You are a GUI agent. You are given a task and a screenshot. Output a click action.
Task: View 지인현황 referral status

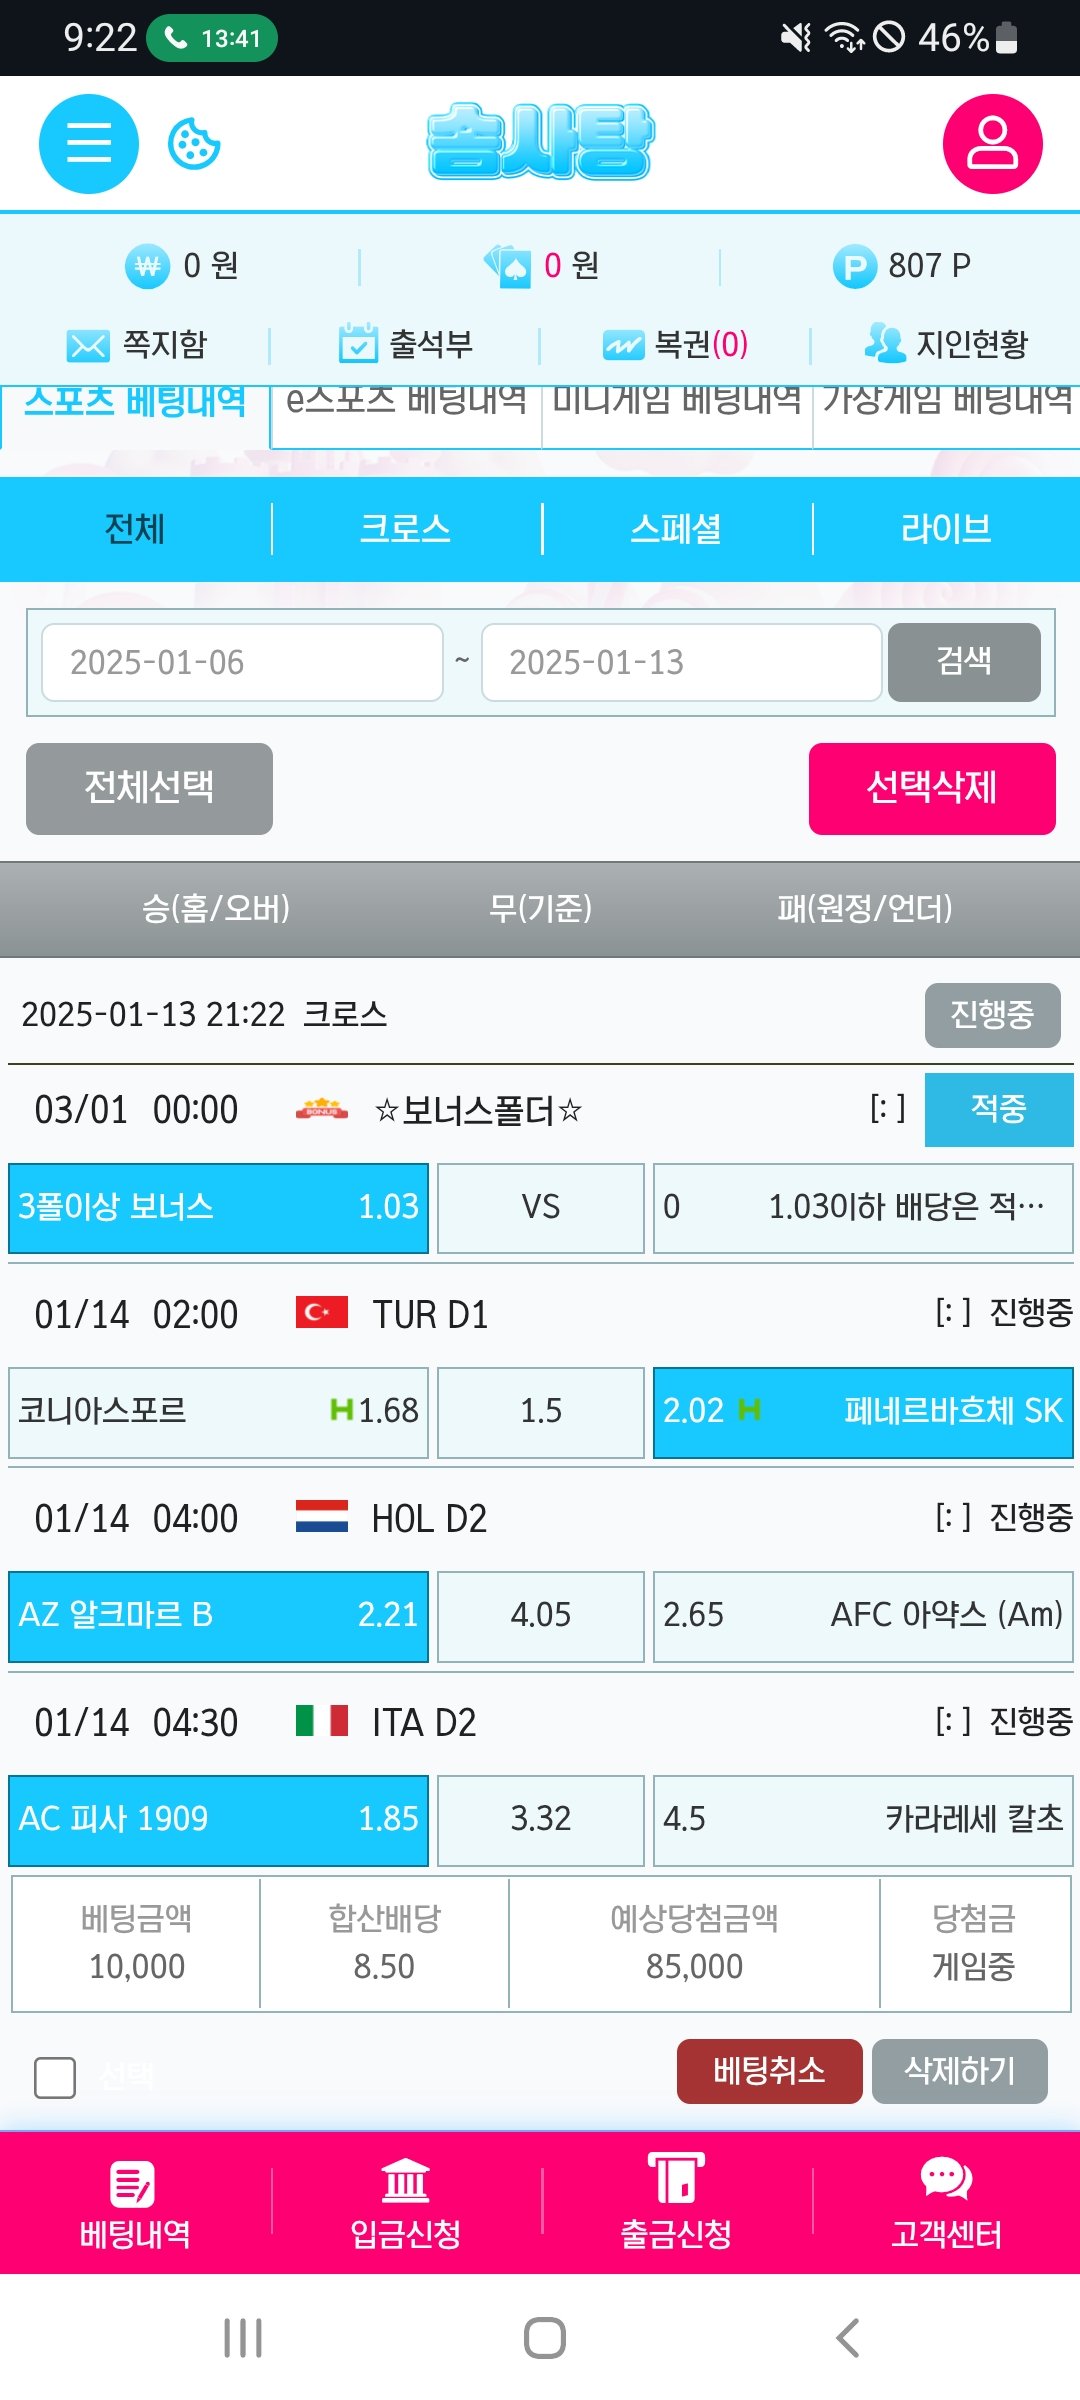[946, 345]
